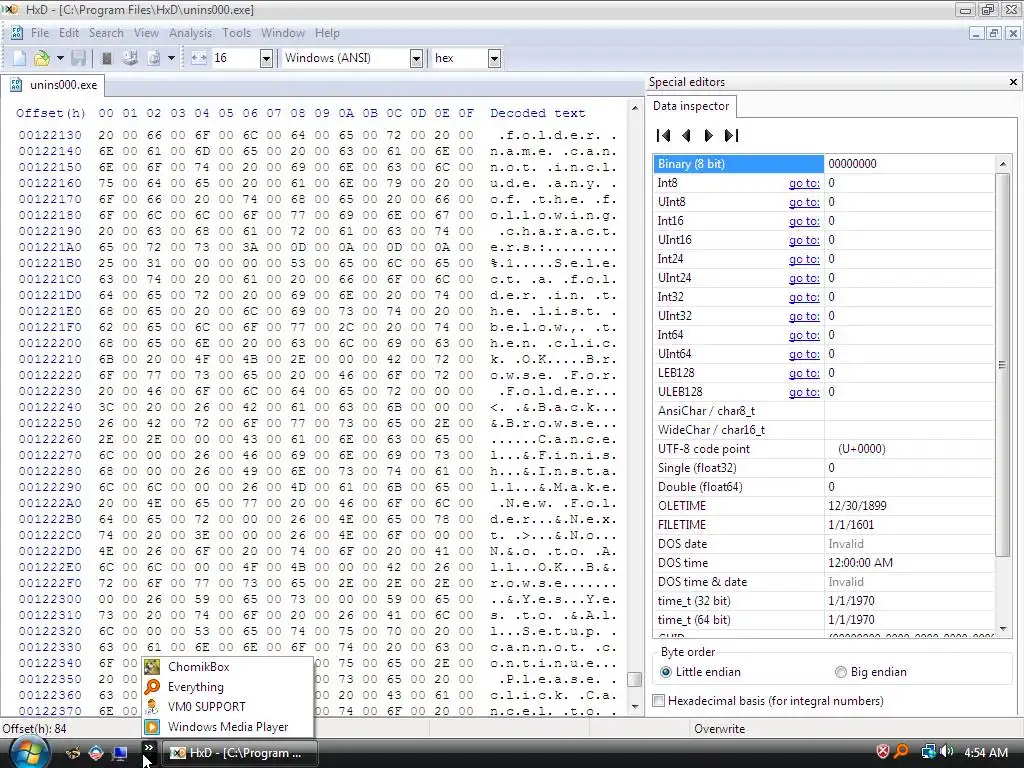Click the offset row 00122200
Image resolution: width=1024 pixels, height=768 pixels.
(50, 344)
